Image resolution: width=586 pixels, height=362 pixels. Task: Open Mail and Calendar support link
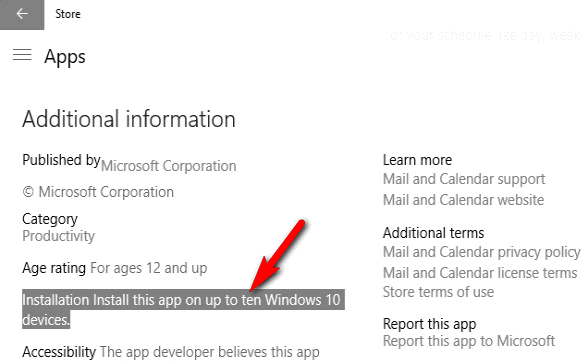click(x=464, y=179)
